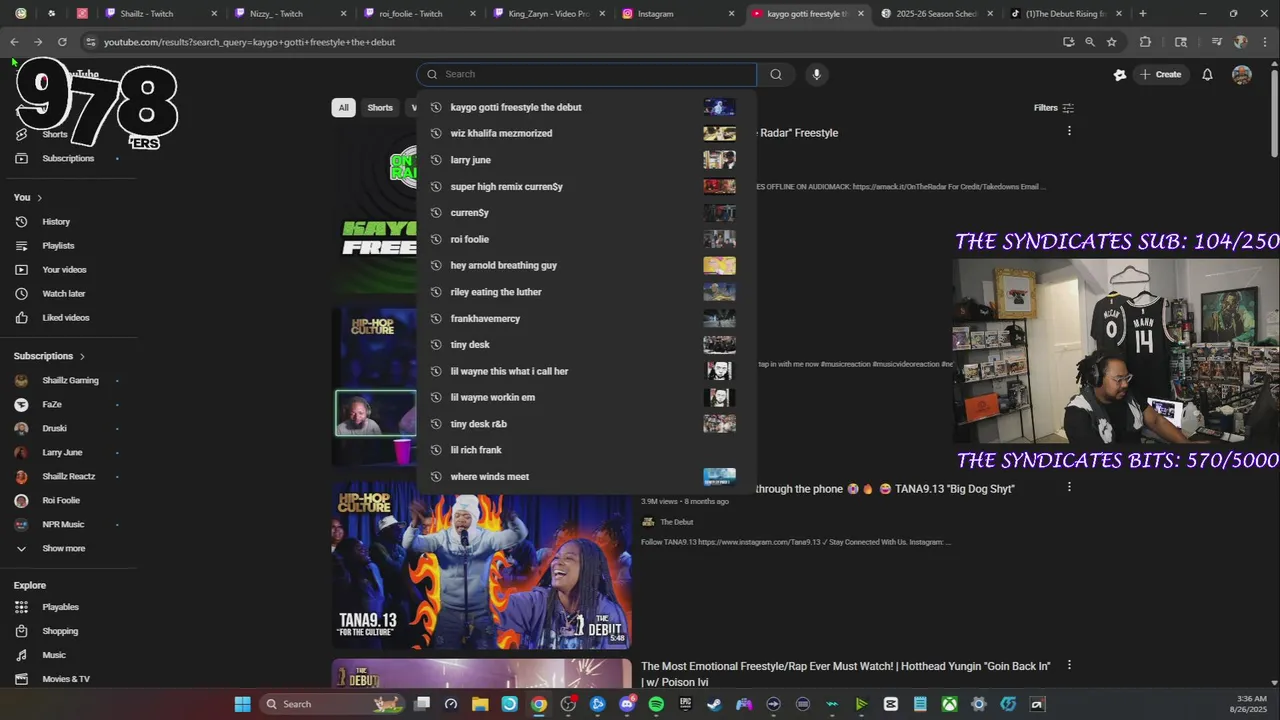Select the Shorts filter chip
Screen dimensions: 1280x720
[x=380, y=108]
